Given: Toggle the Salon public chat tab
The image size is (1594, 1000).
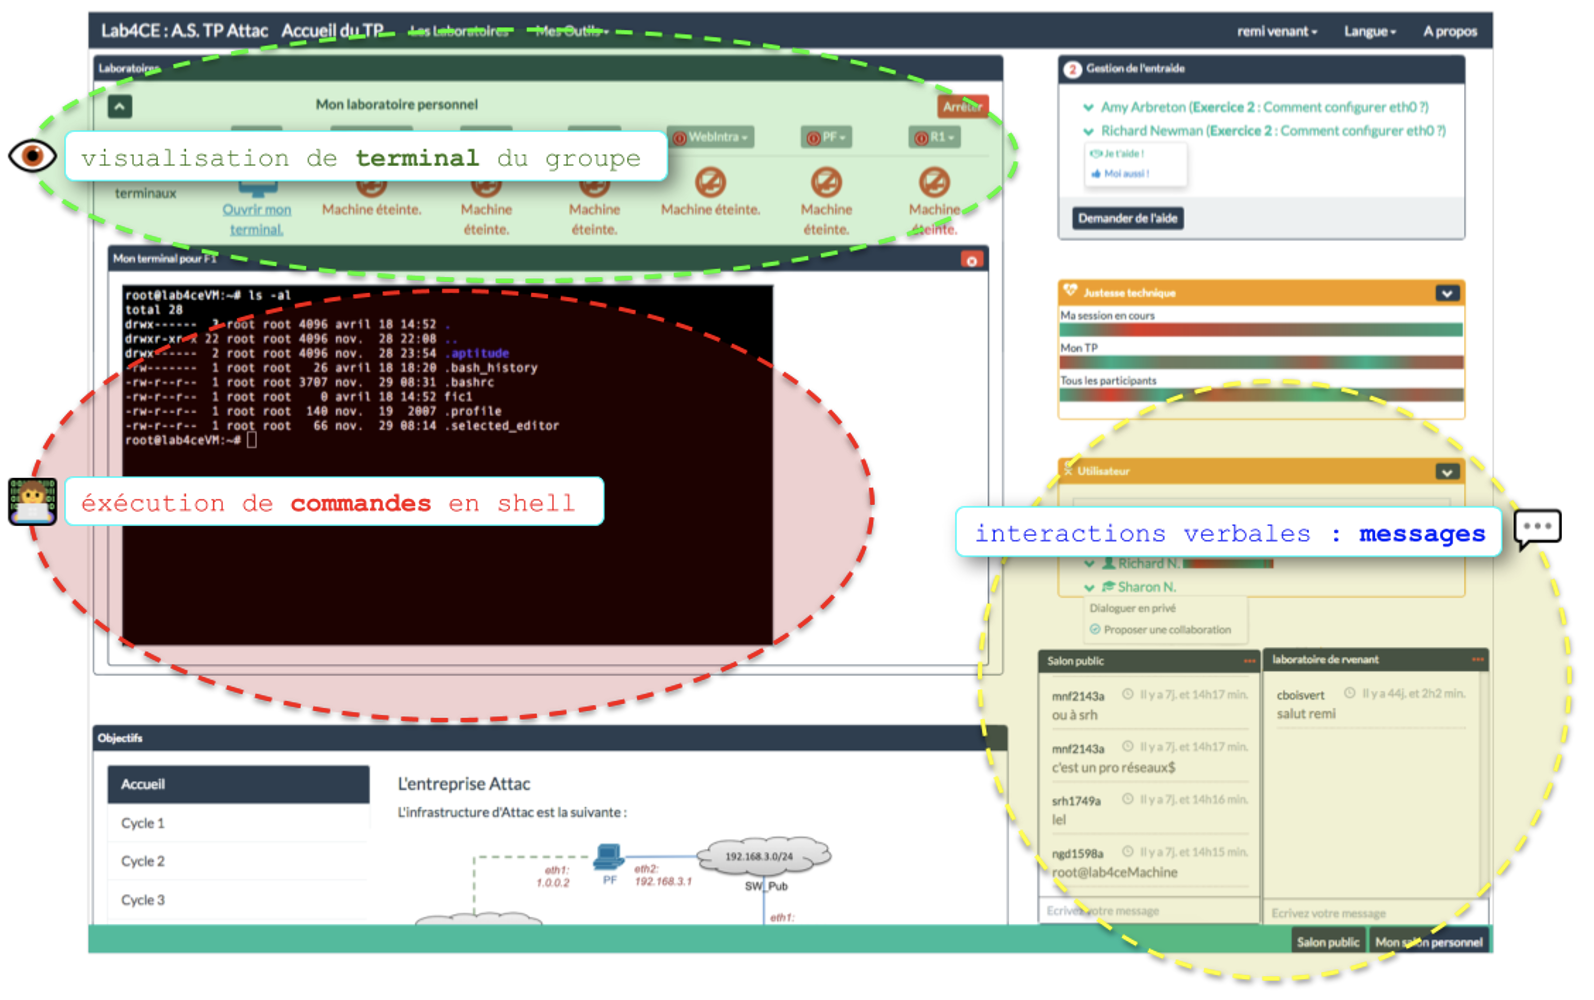Looking at the screenshot, I should tap(1327, 942).
